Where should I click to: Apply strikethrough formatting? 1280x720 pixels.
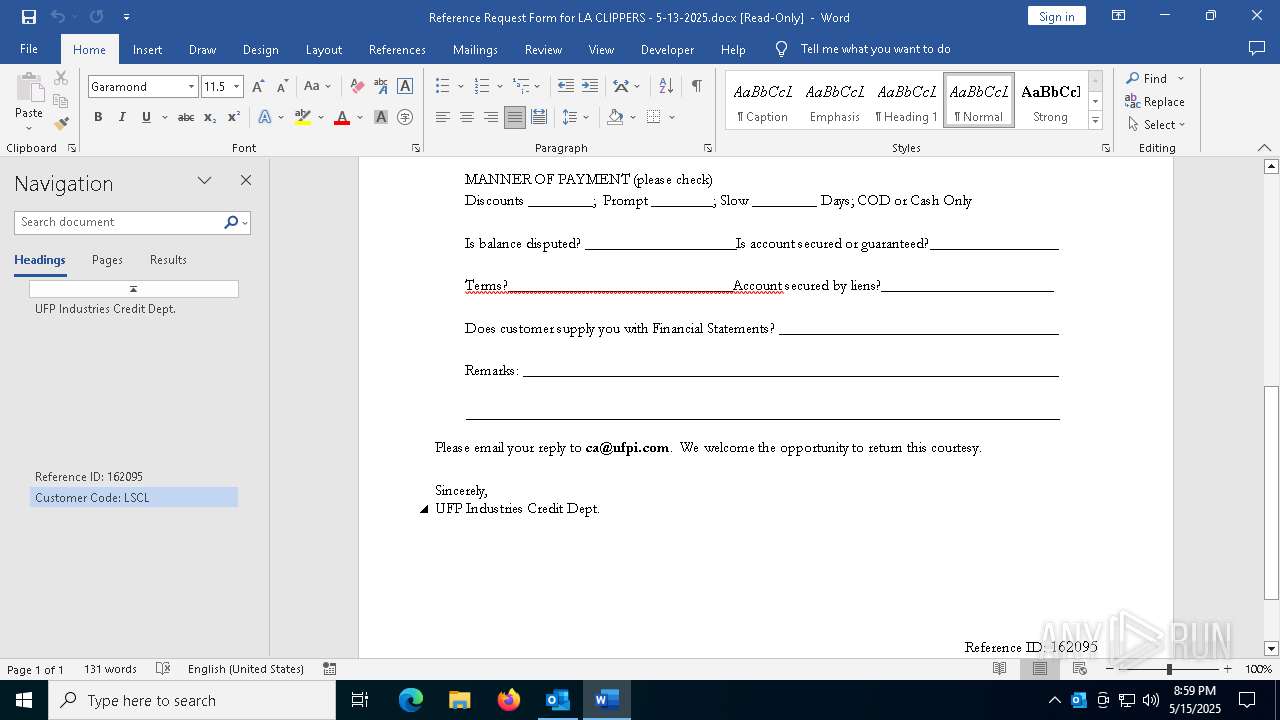(185, 117)
